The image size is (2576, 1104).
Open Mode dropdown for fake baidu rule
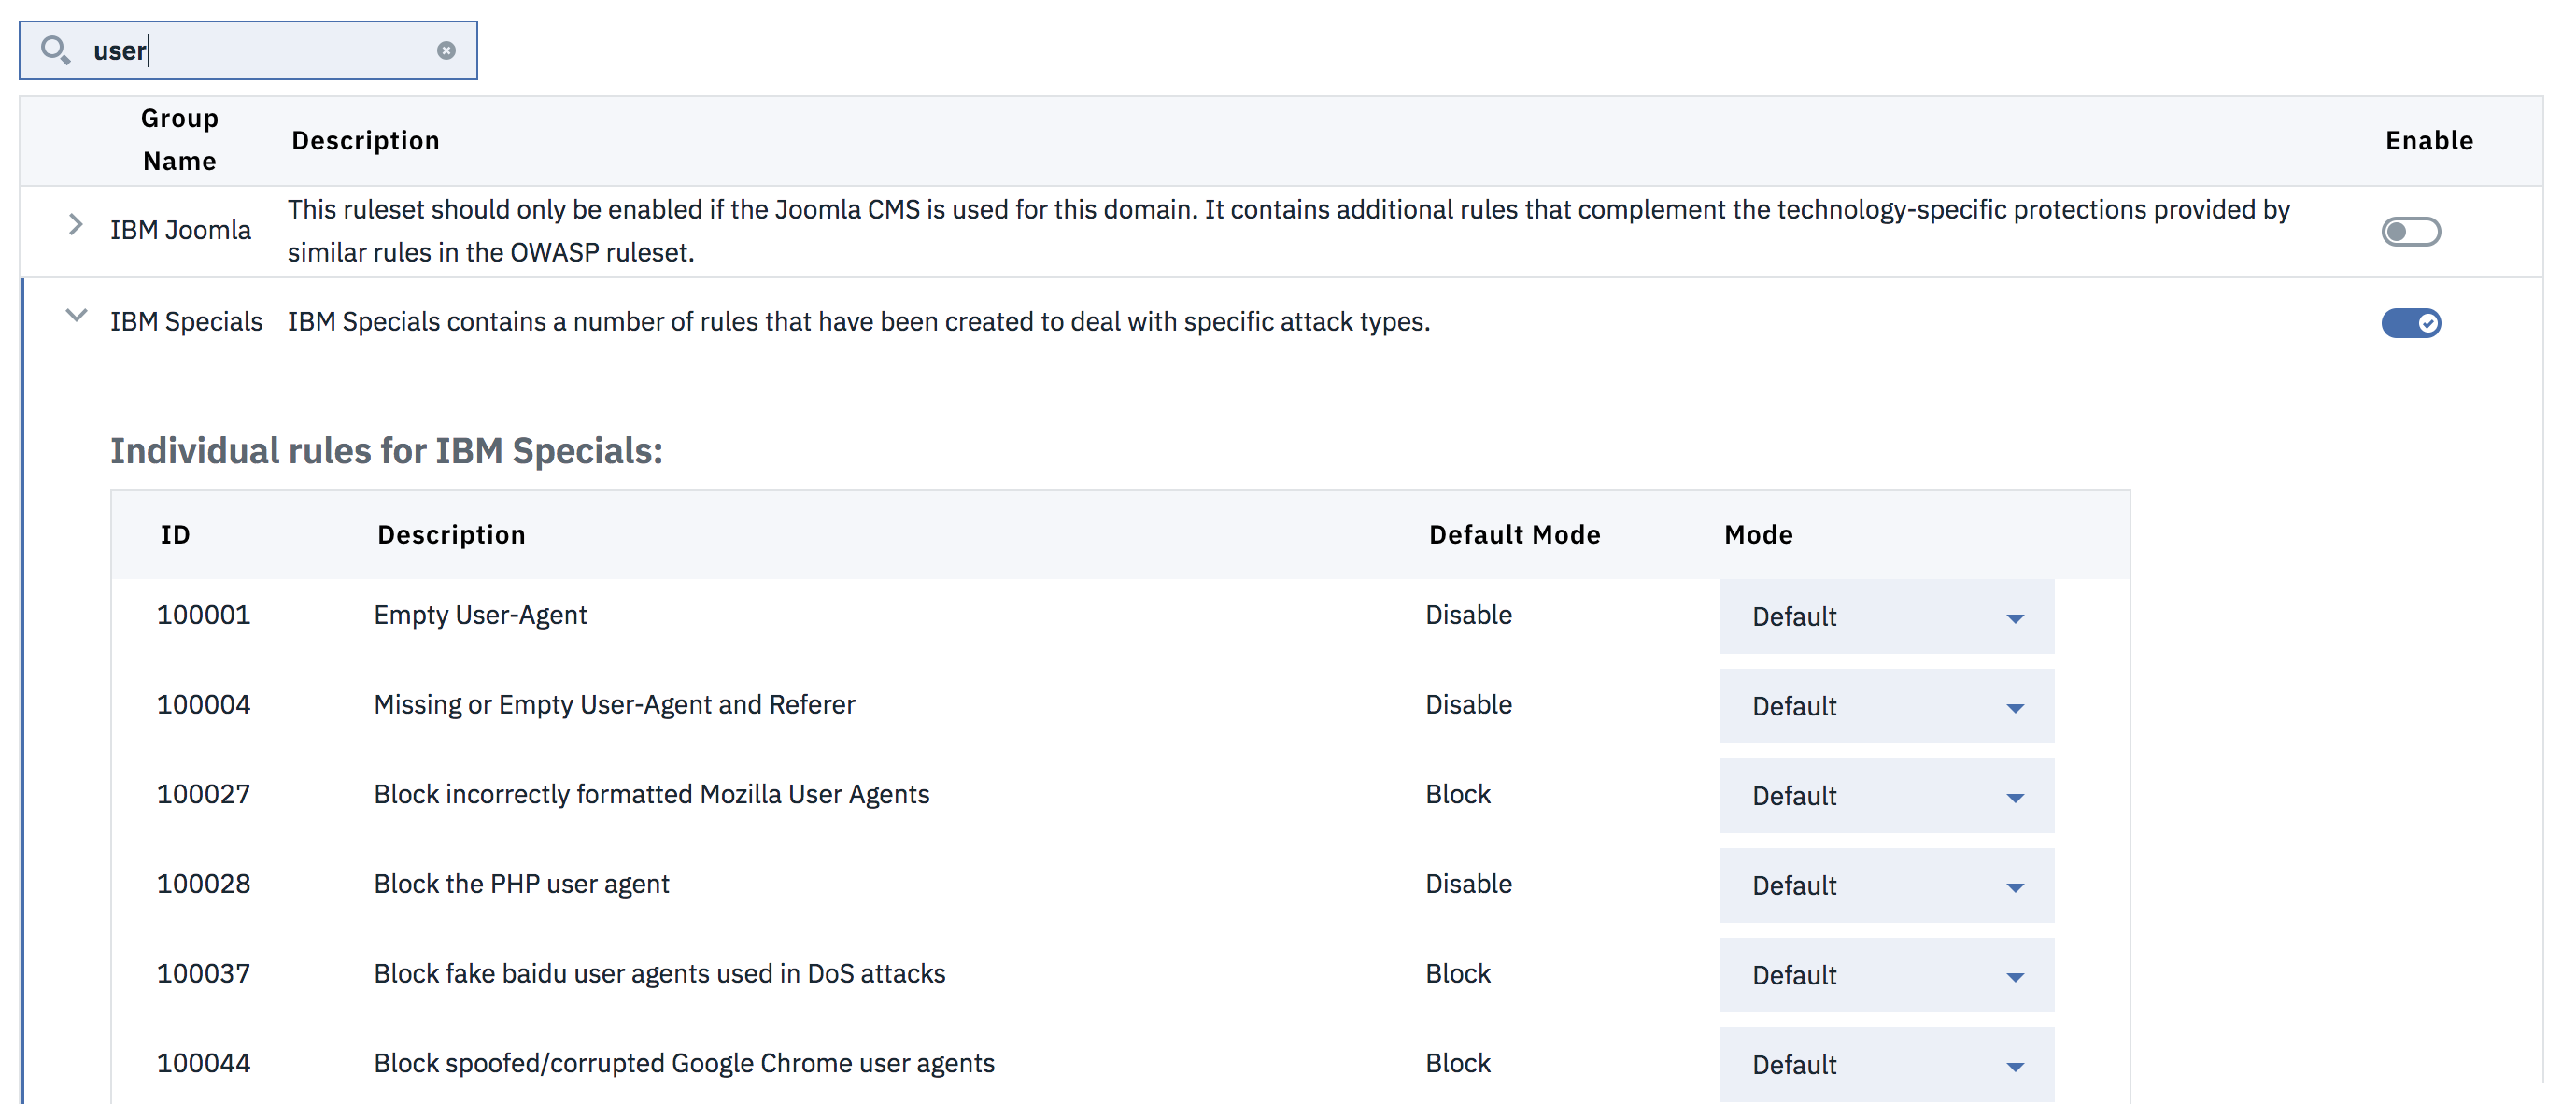click(x=1886, y=975)
